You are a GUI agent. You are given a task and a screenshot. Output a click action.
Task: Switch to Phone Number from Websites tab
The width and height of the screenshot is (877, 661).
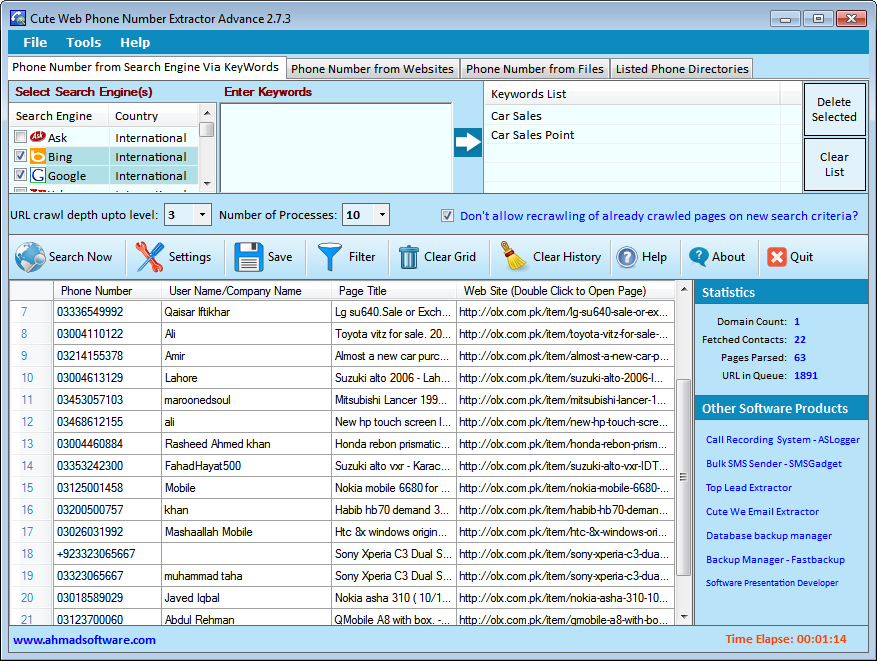372,69
